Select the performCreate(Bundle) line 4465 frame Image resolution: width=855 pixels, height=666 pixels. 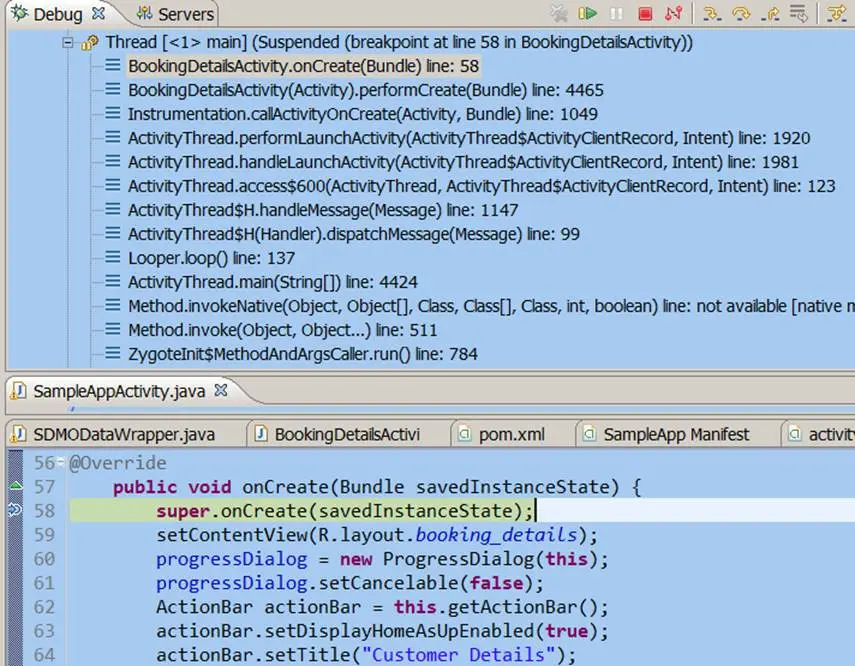click(366, 90)
